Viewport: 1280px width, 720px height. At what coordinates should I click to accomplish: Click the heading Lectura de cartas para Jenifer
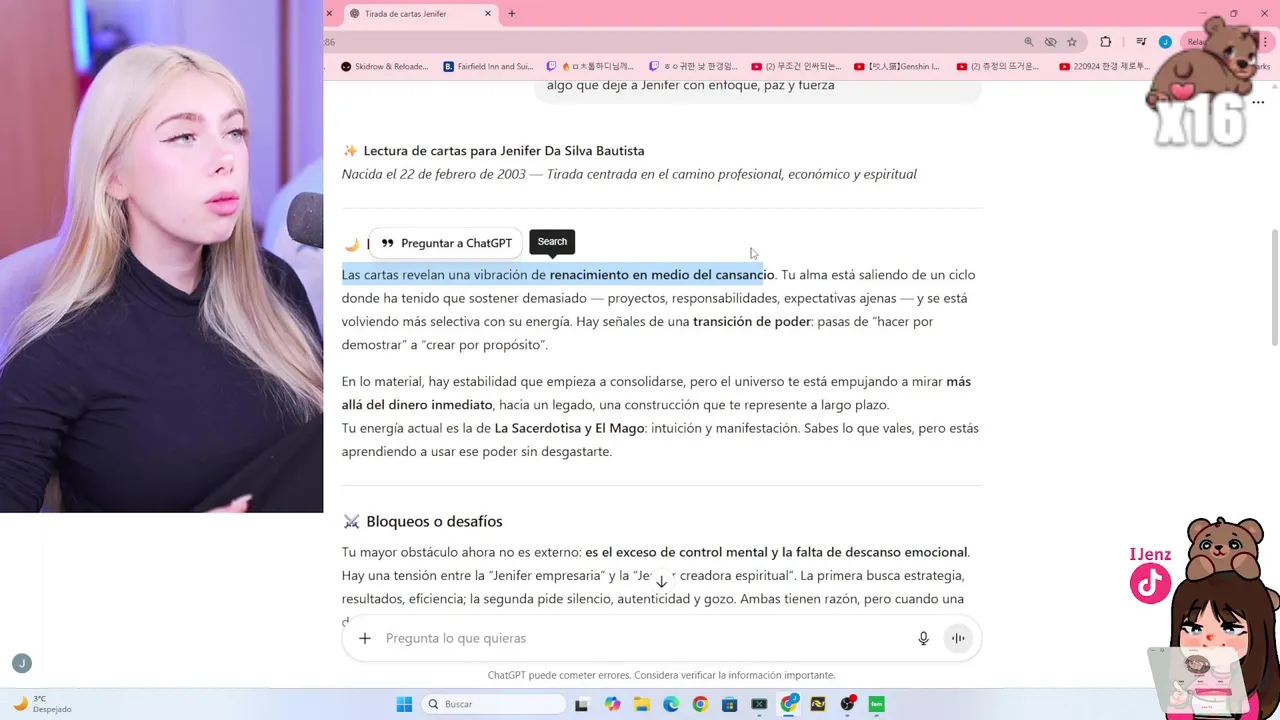click(504, 151)
